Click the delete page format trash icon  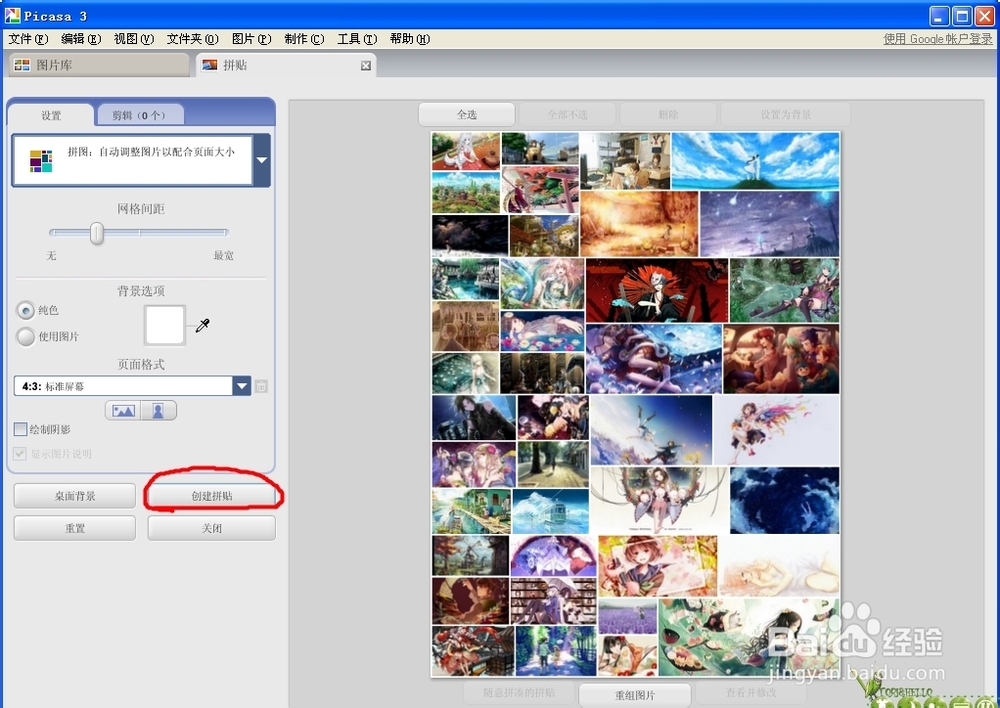click(261, 386)
